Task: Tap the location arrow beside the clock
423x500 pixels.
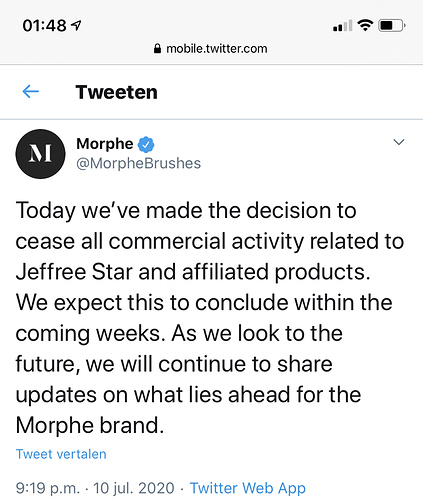Action: 76,25
